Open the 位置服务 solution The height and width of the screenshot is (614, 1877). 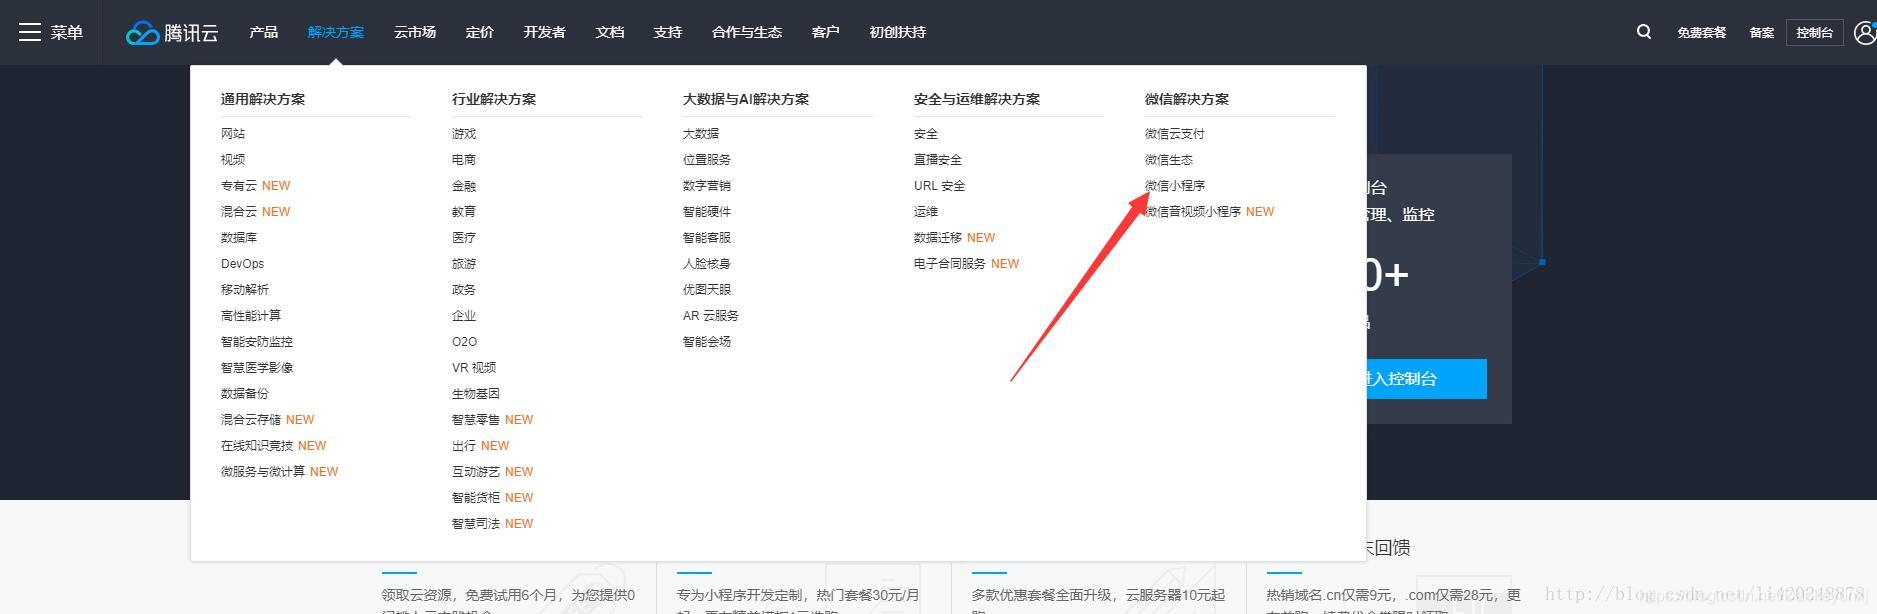(x=707, y=160)
